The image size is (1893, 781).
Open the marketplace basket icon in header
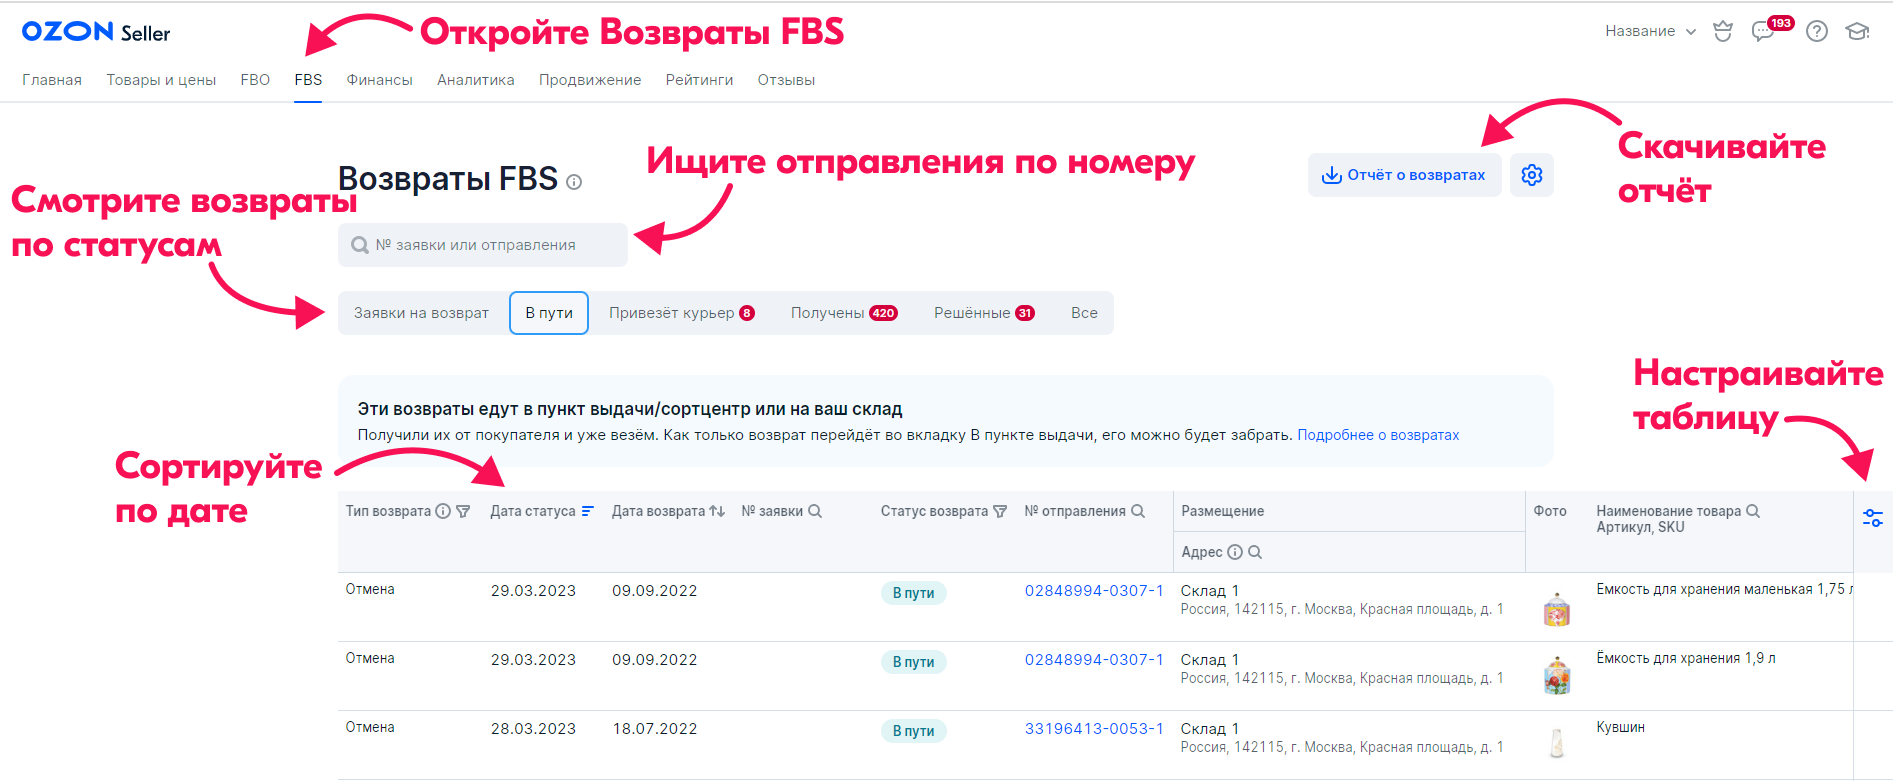(x=1722, y=31)
